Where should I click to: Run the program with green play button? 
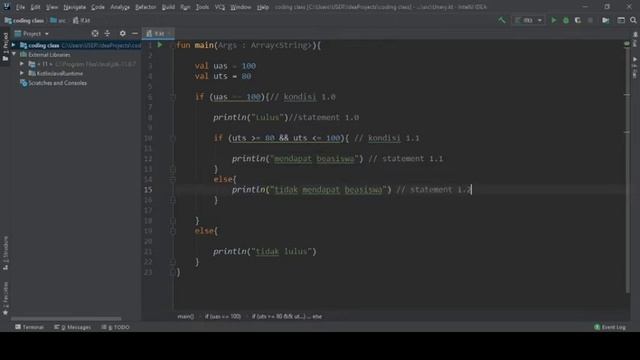point(553,20)
